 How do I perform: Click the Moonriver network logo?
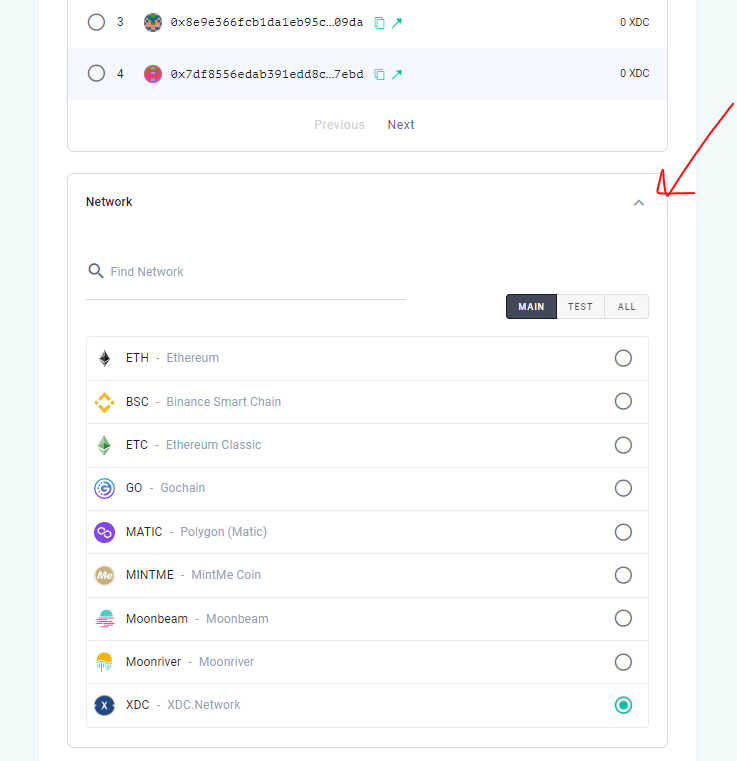pyautogui.click(x=105, y=662)
